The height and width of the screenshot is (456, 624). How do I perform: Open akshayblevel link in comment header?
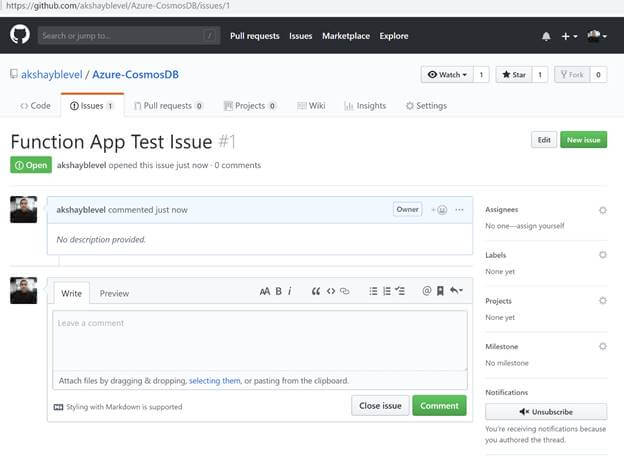click(x=81, y=210)
